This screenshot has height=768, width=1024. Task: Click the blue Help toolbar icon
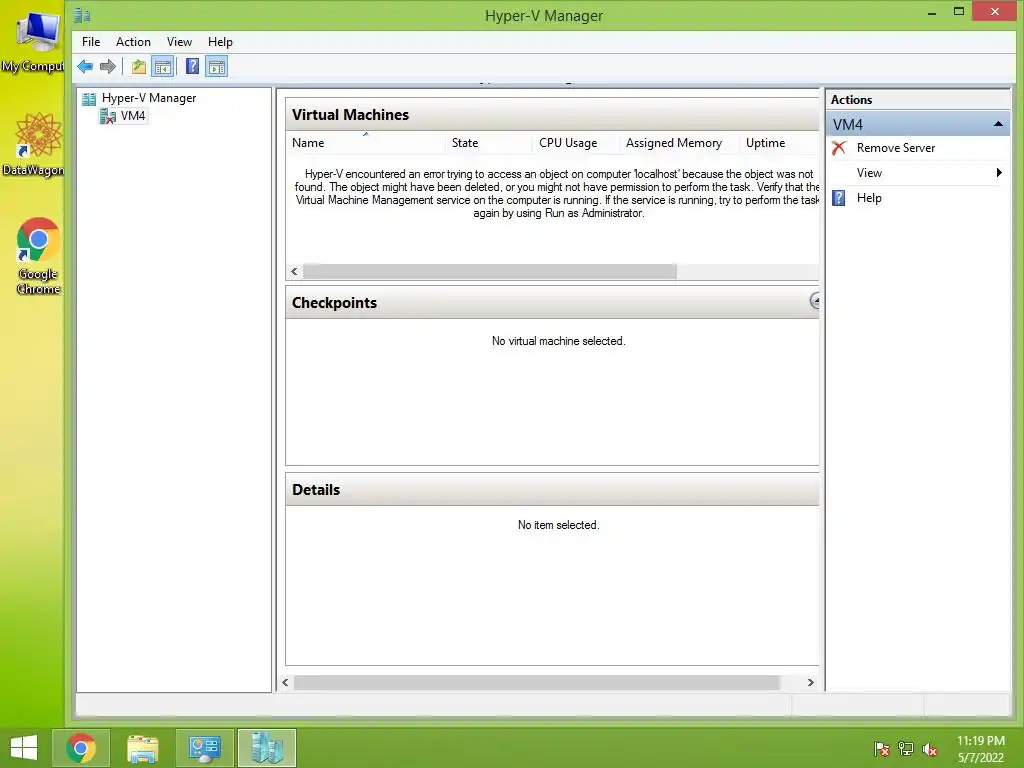[x=192, y=67]
